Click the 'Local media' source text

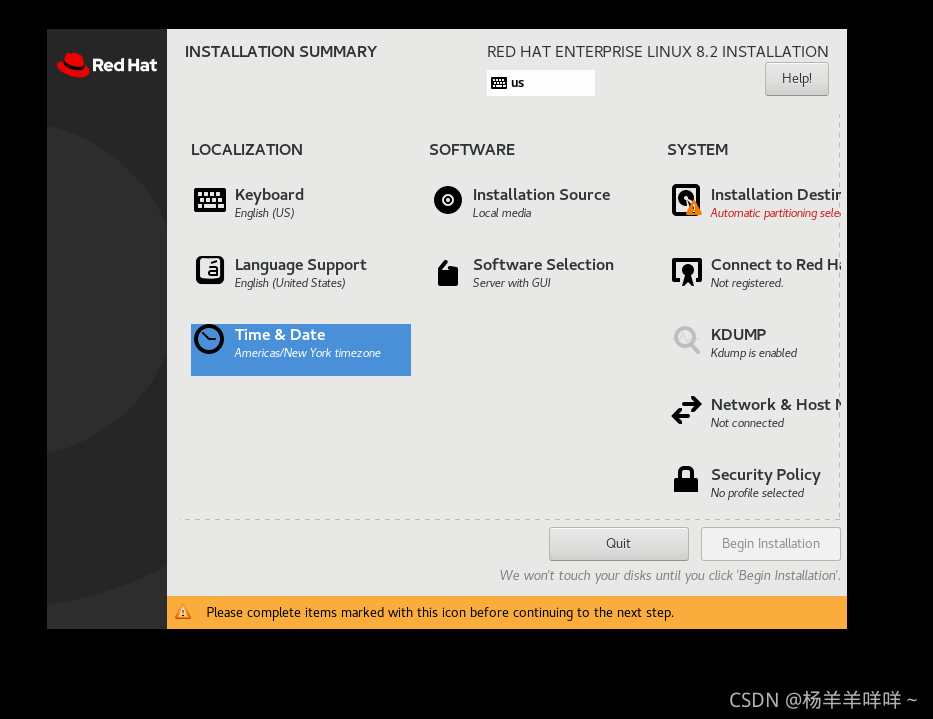pos(502,213)
